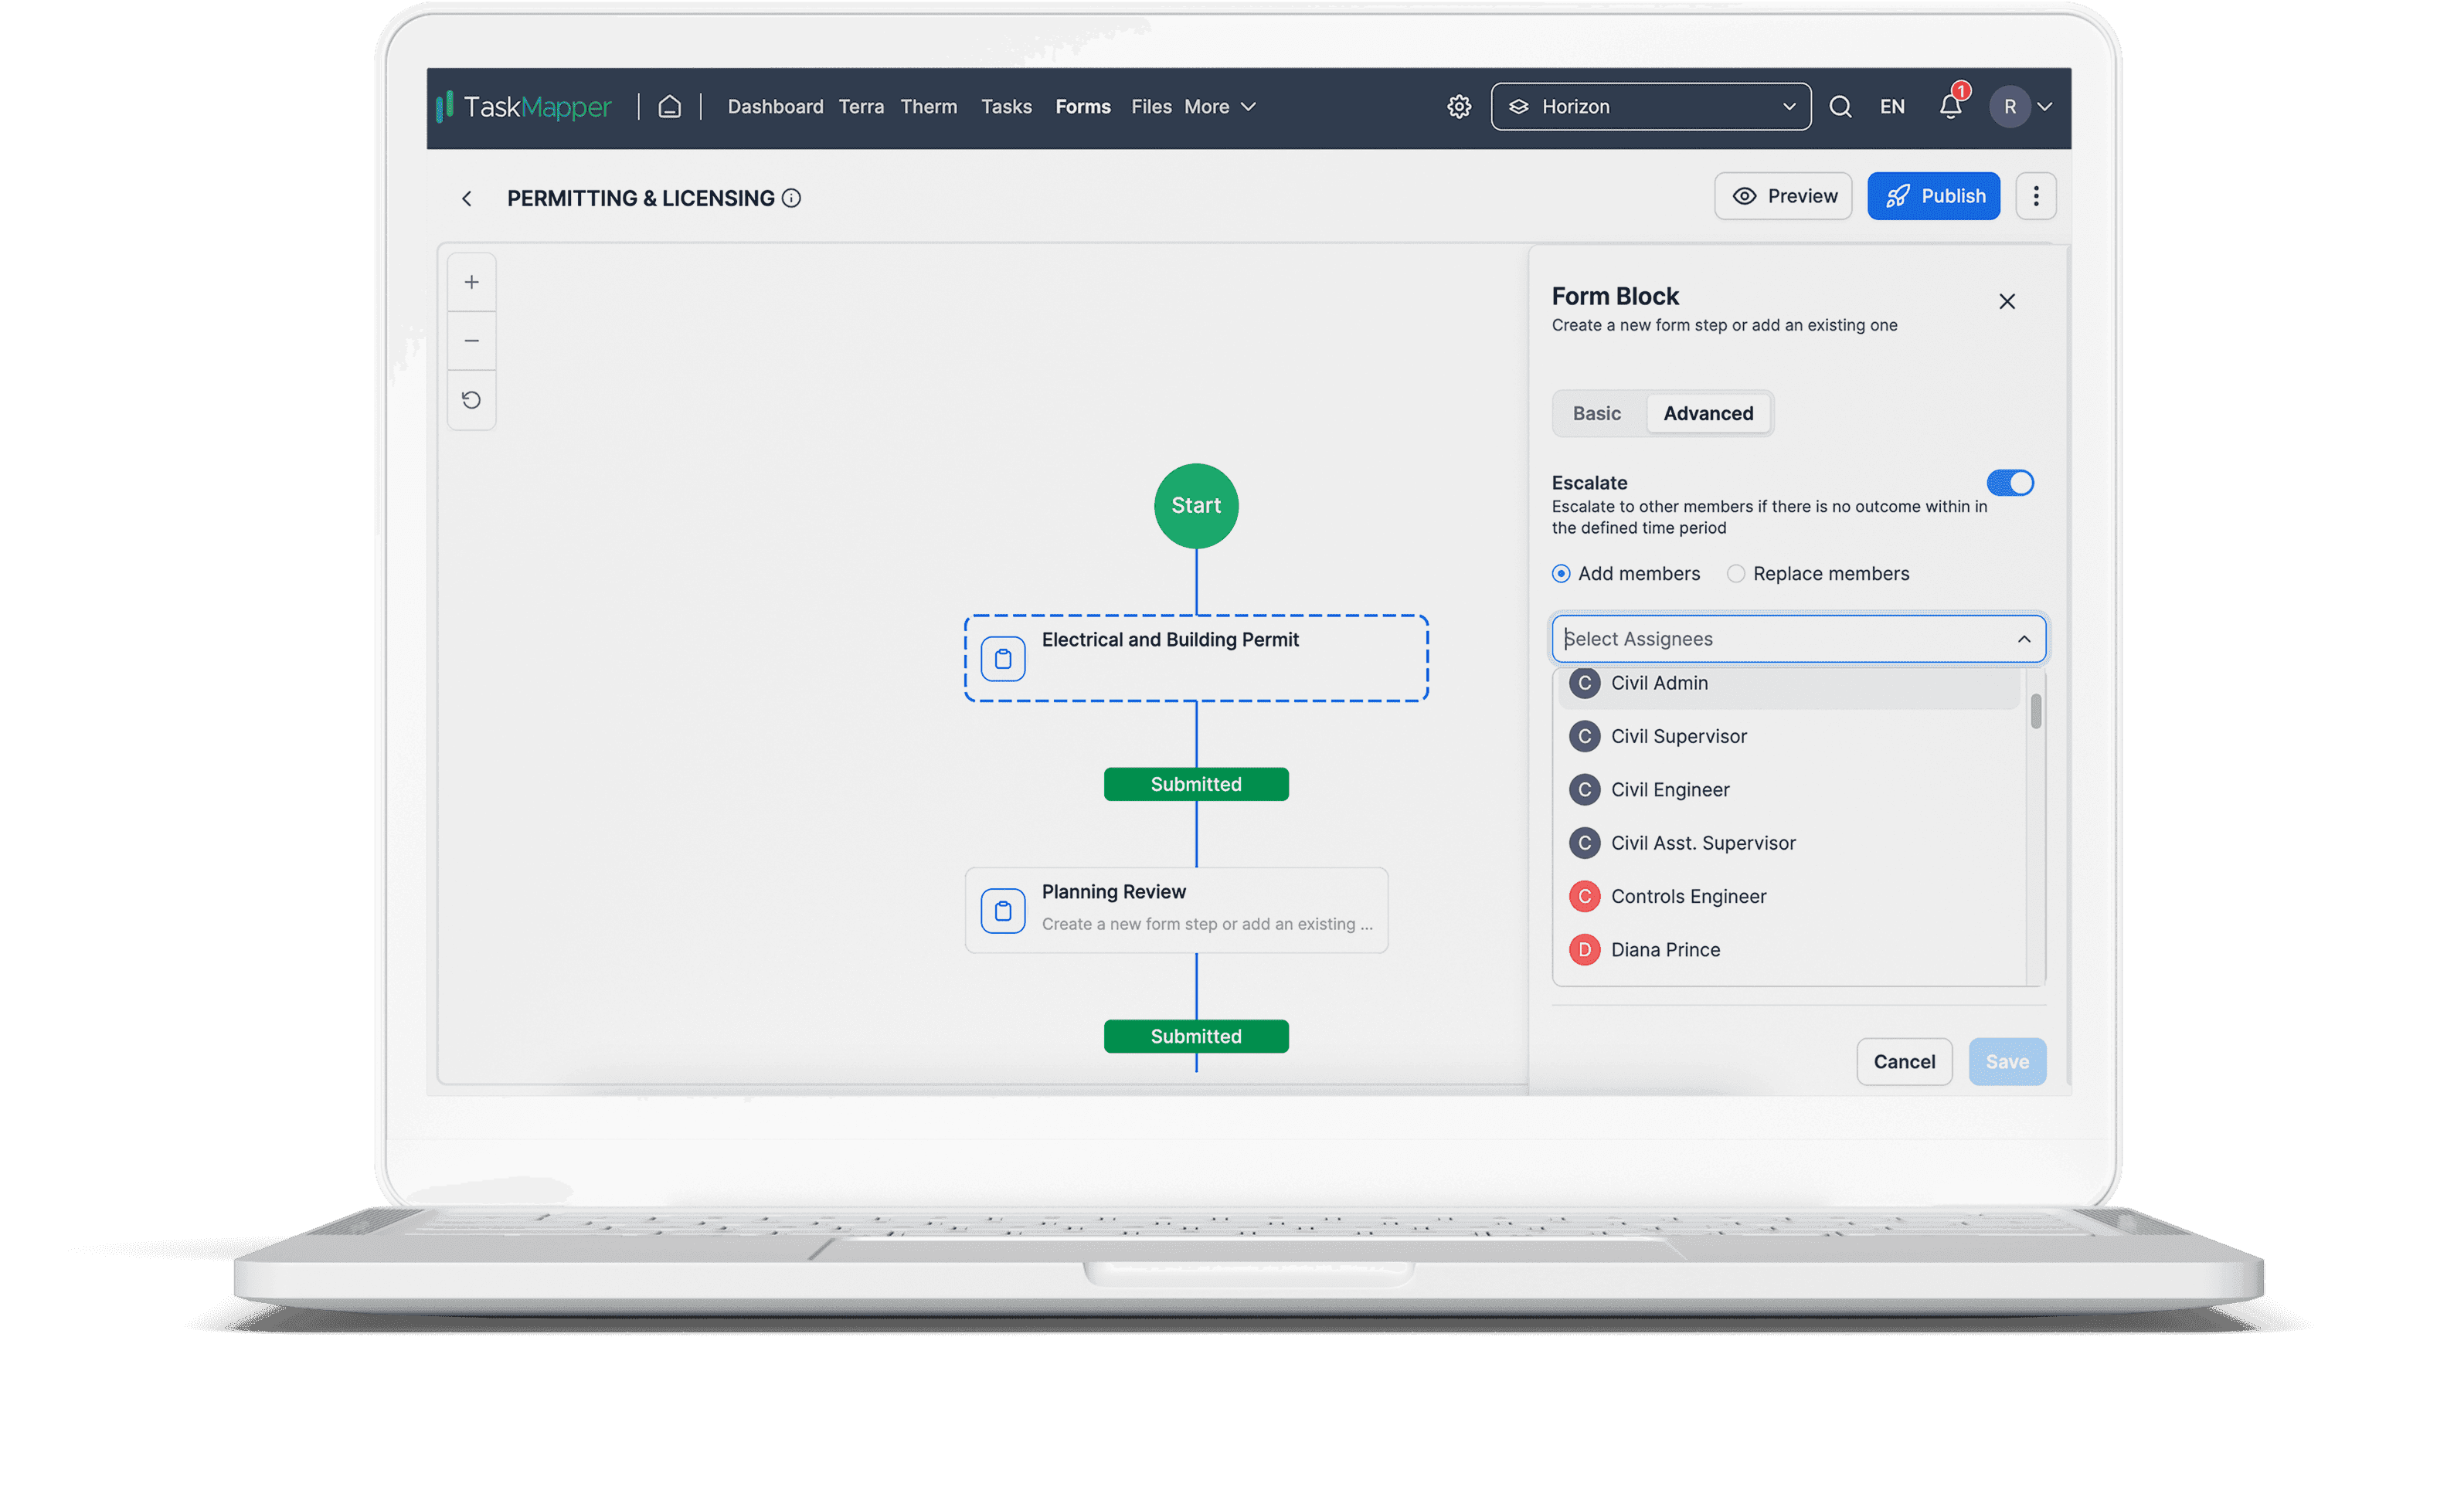This screenshot has height=1500, width=2464.
Task: Select the Replace members radio
Action: (x=1736, y=574)
